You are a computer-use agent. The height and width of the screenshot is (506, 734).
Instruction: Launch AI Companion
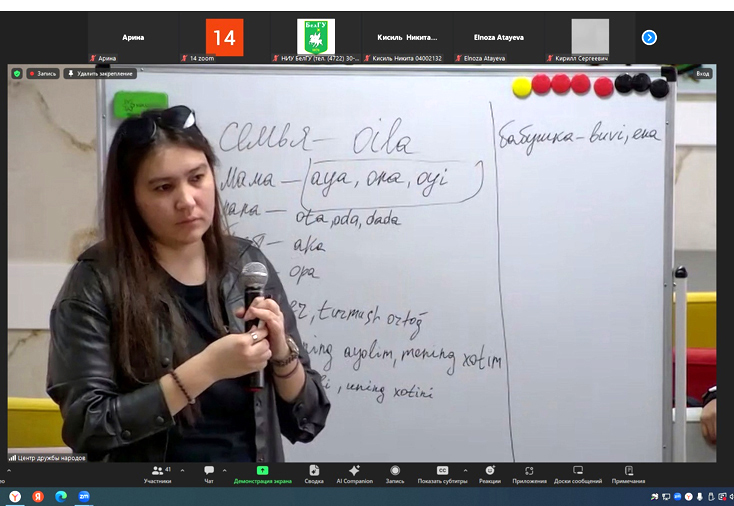354,472
